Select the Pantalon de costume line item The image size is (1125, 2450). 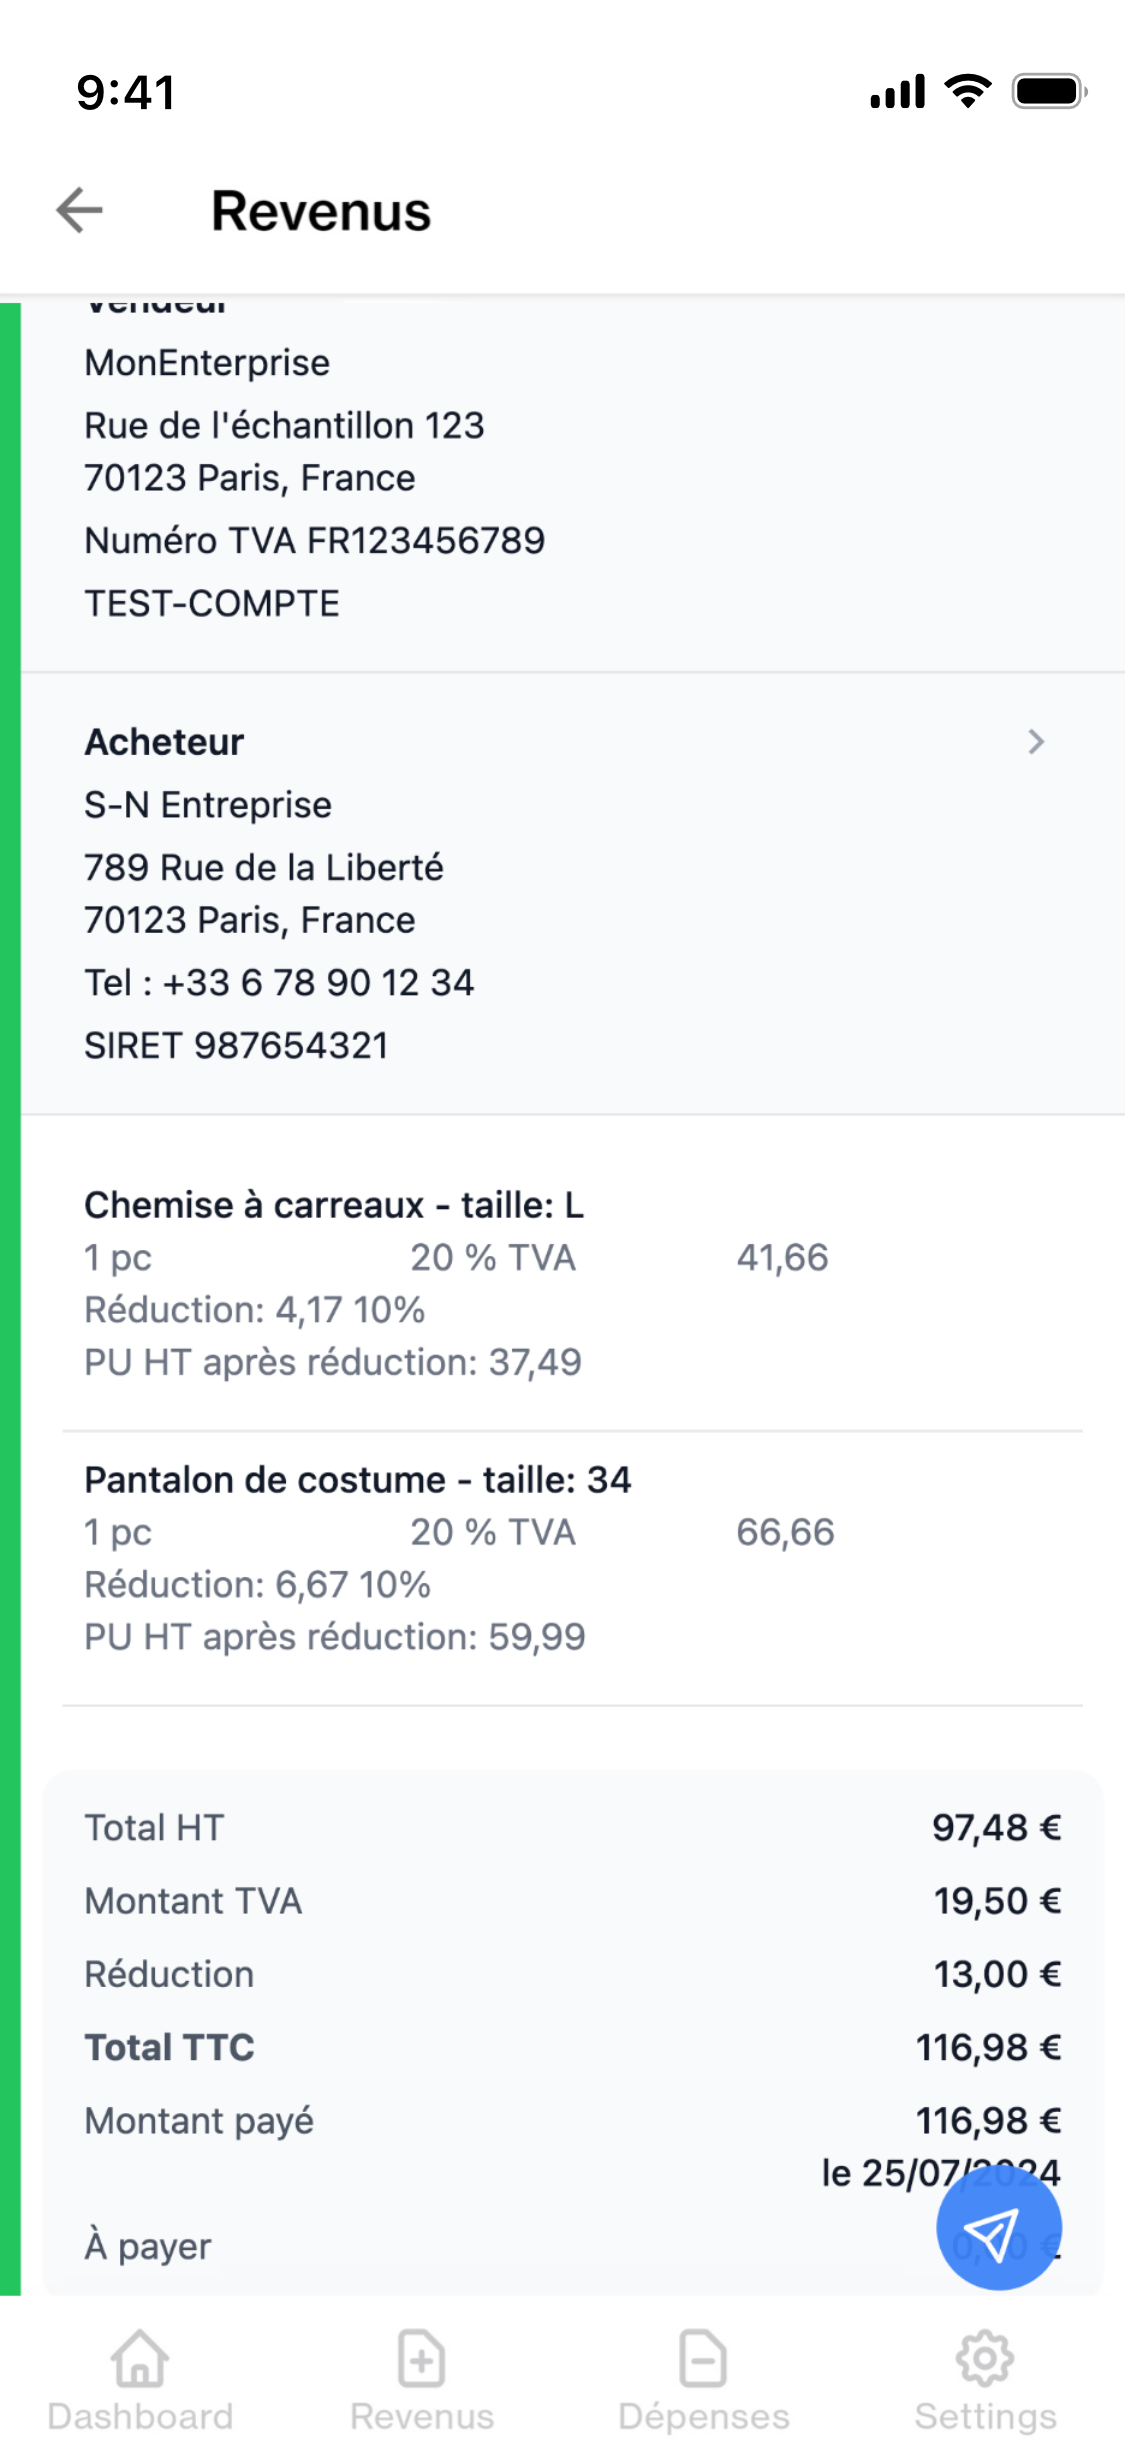pos(357,1480)
